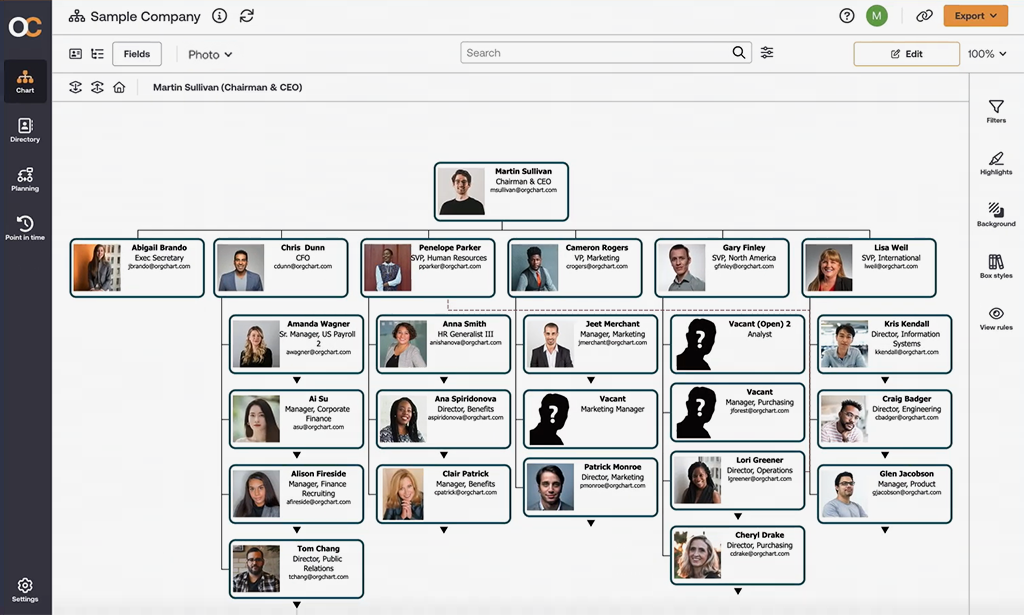Expand subordinates under Kris Kendall
This screenshot has height=615, width=1024.
pyautogui.click(x=885, y=380)
